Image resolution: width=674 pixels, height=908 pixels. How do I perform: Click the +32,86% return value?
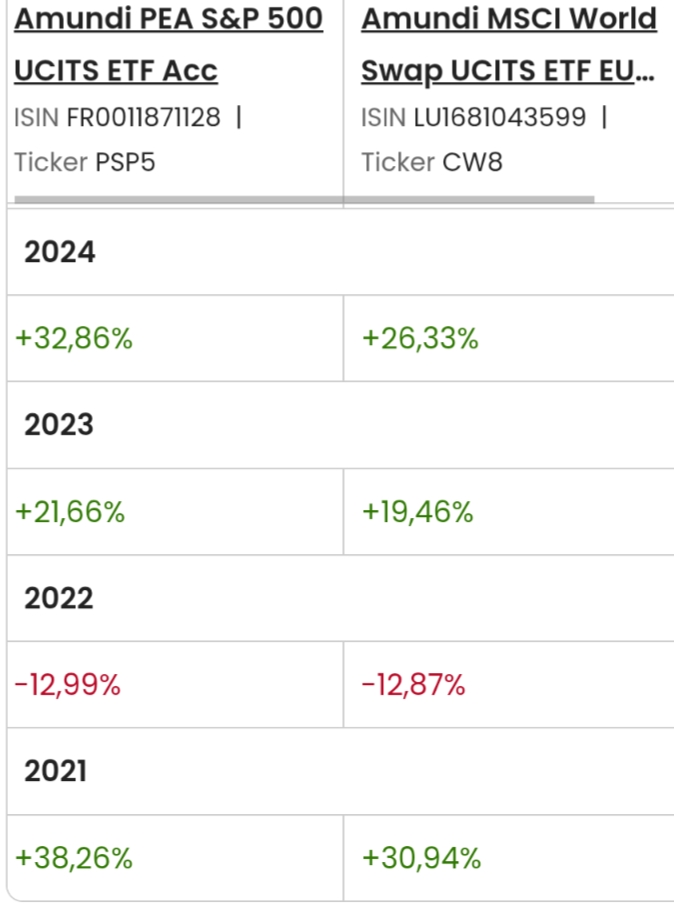pos(74,339)
